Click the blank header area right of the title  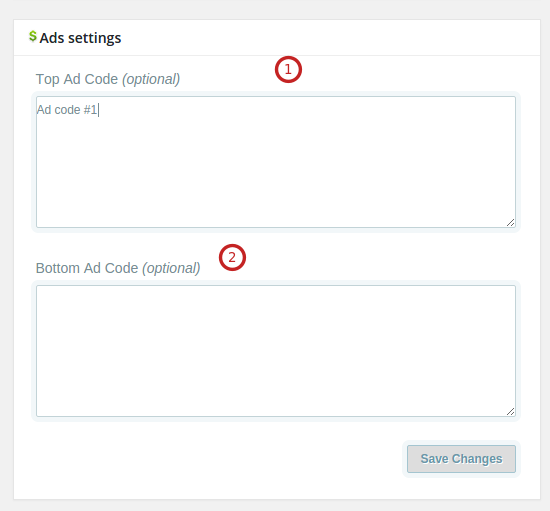(x=330, y=38)
